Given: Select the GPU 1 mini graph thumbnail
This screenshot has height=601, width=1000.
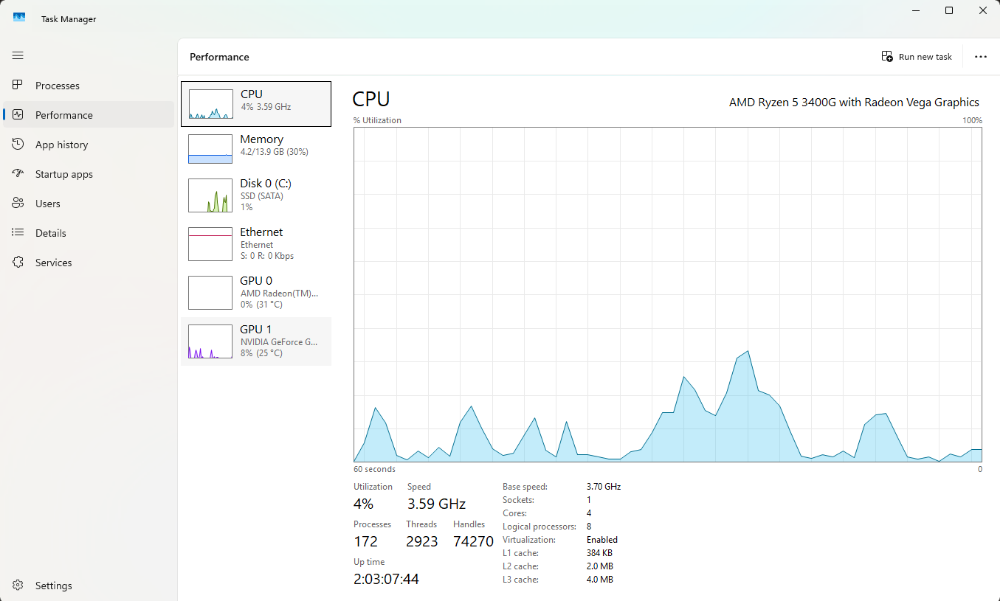Looking at the screenshot, I should [210, 341].
